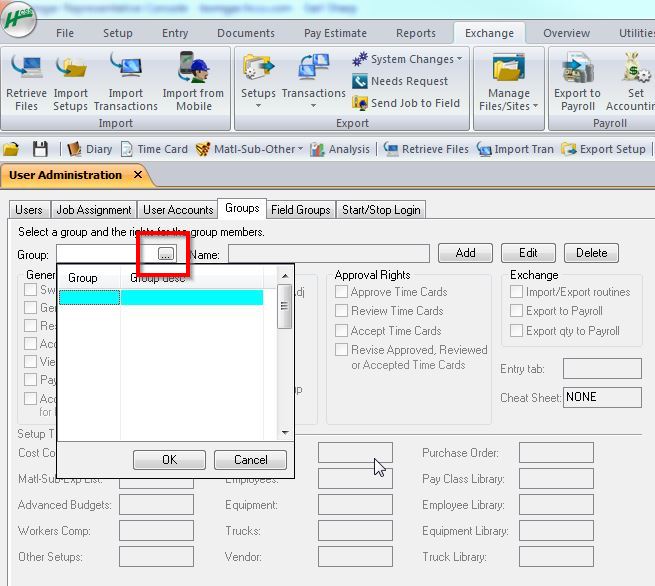The width and height of the screenshot is (655, 586).
Task: Click the Set Accounting money bag icon
Action: pos(636,67)
